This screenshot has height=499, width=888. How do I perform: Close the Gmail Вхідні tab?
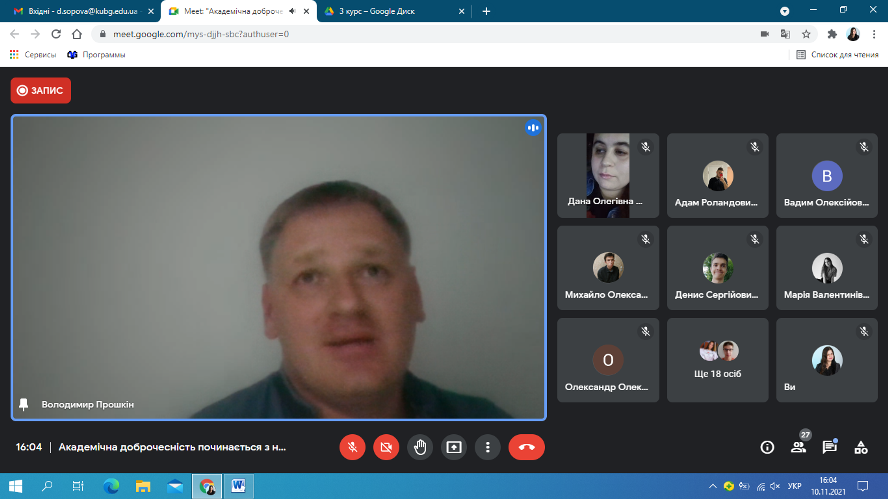click(151, 11)
